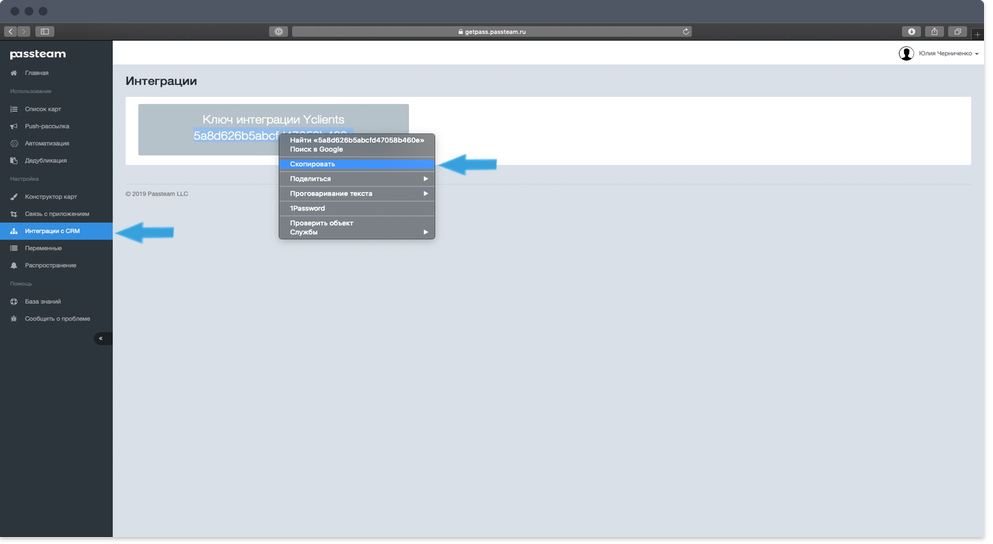This screenshot has height=544, width=993.
Task: Open a new tab with plus button
Action: click(978, 34)
